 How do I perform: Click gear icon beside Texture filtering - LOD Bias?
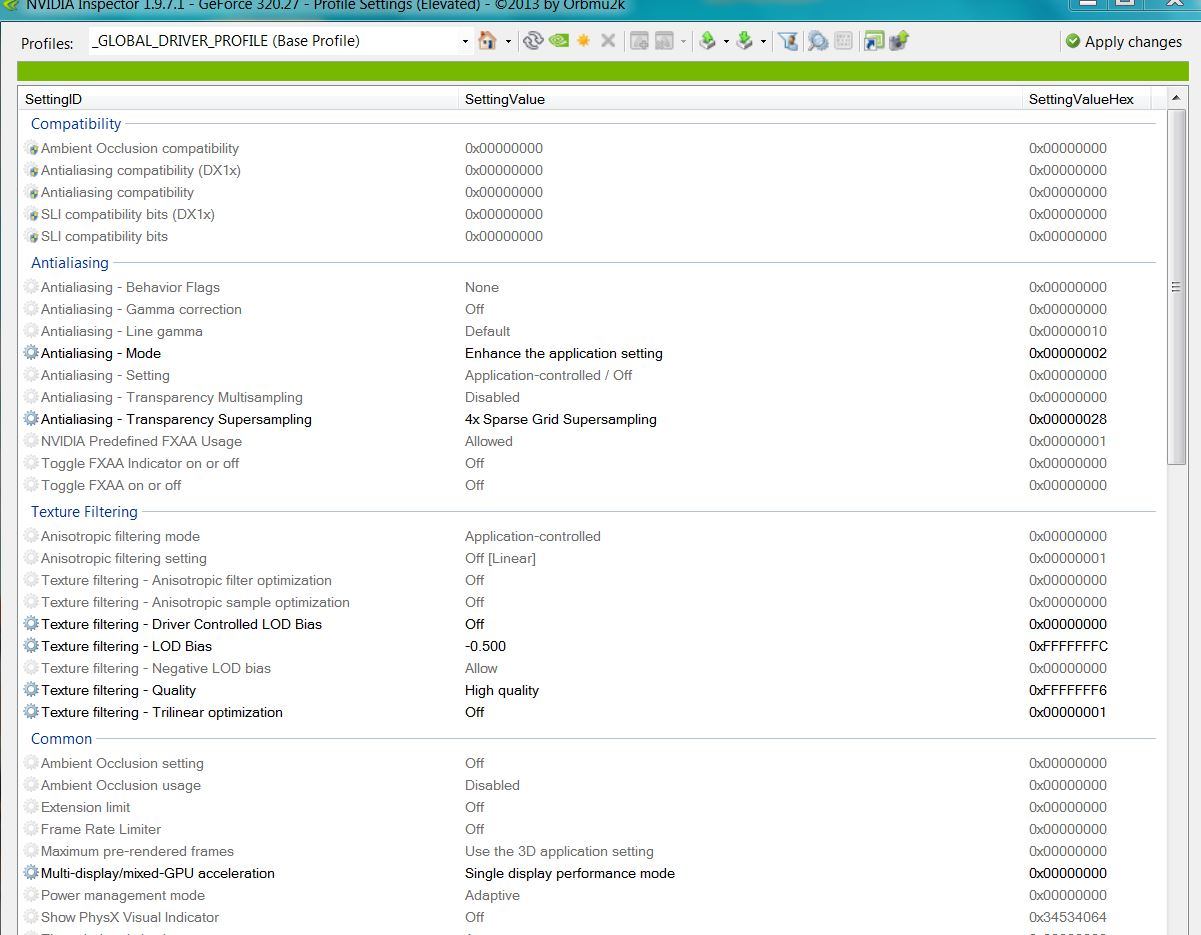pyautogui.click(x=31, y=646)
